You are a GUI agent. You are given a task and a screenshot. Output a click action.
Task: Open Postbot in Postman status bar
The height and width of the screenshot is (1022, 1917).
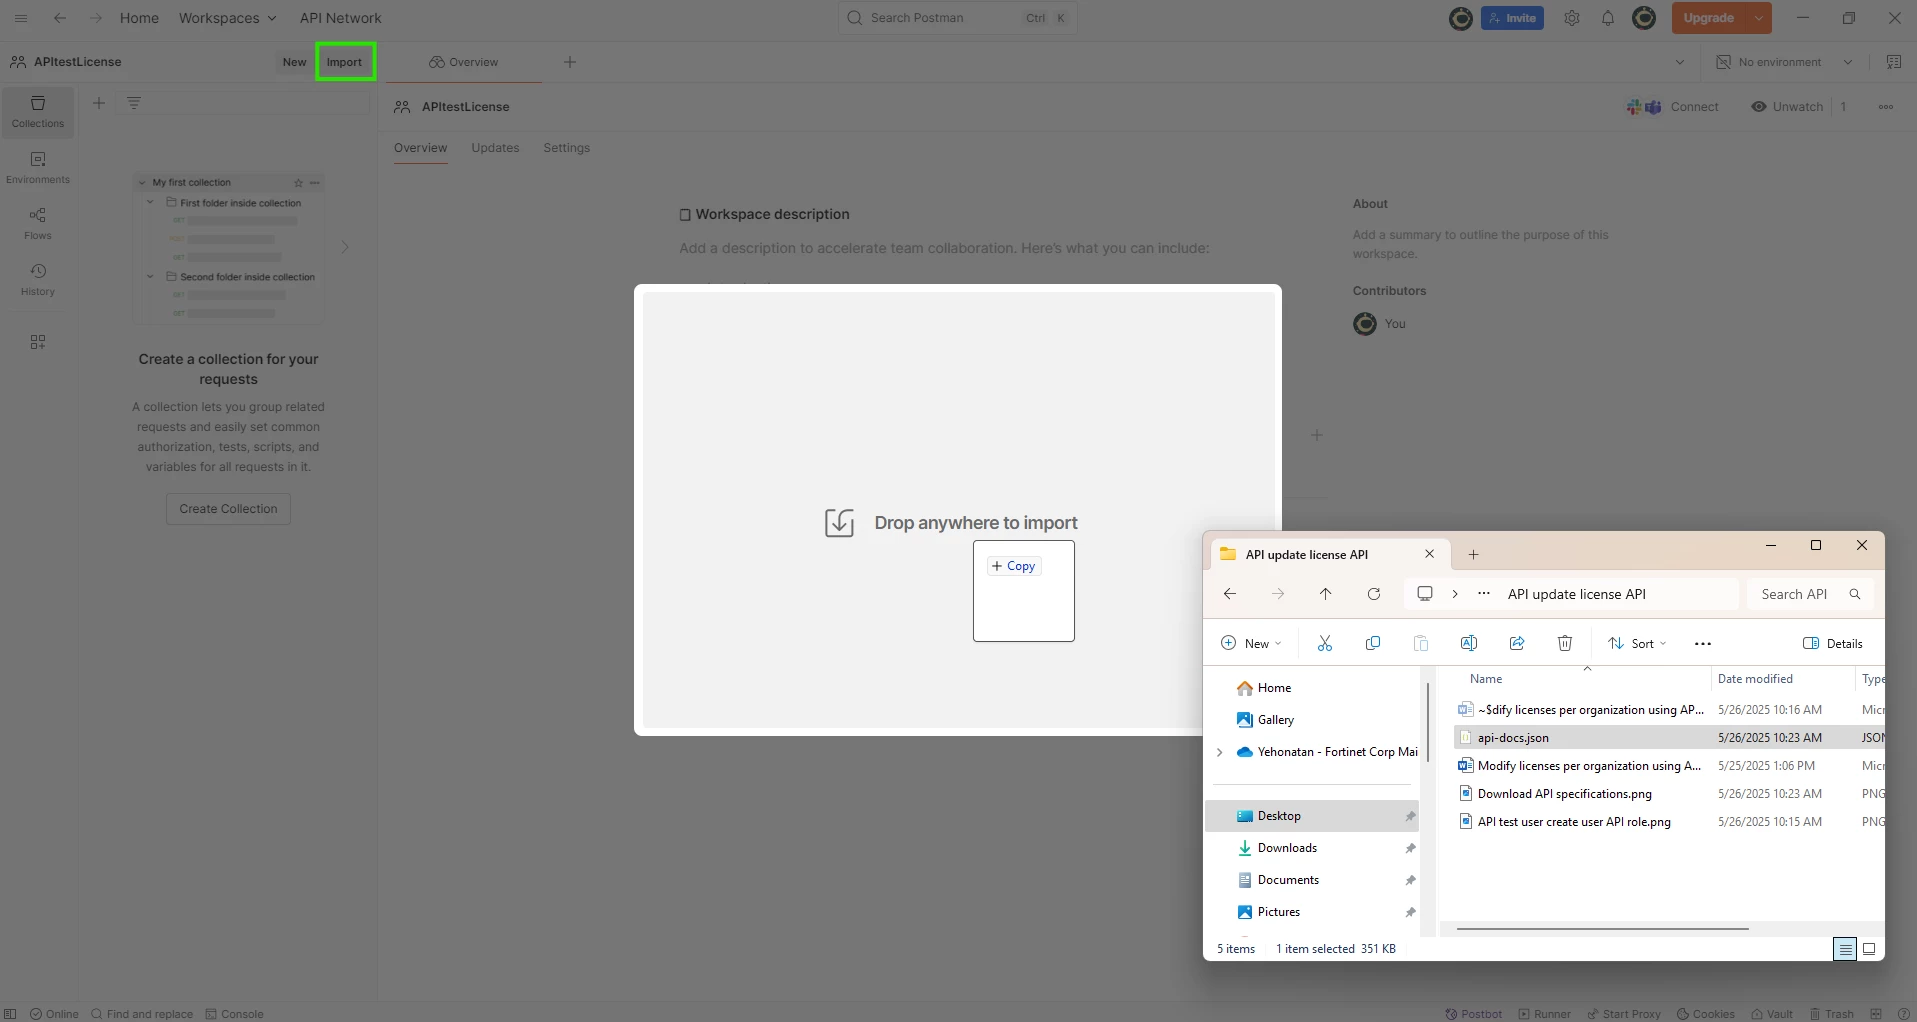click(x=1473, y=1014)
